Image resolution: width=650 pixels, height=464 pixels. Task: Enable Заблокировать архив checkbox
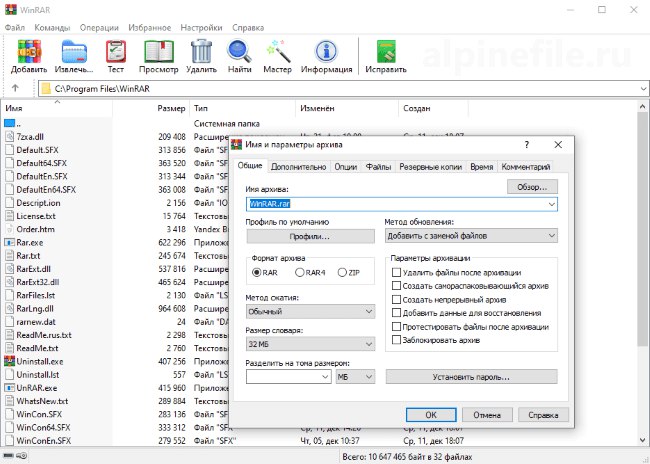396,340
